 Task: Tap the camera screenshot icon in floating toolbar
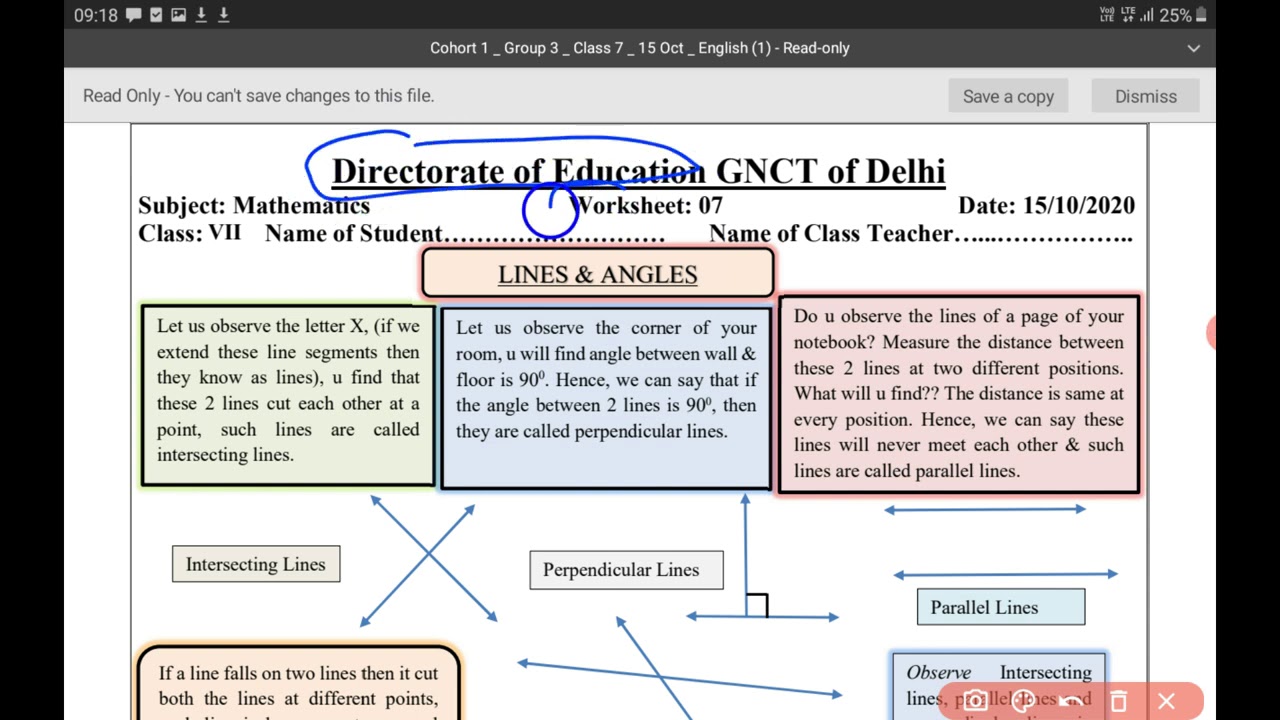pos(975,701)
